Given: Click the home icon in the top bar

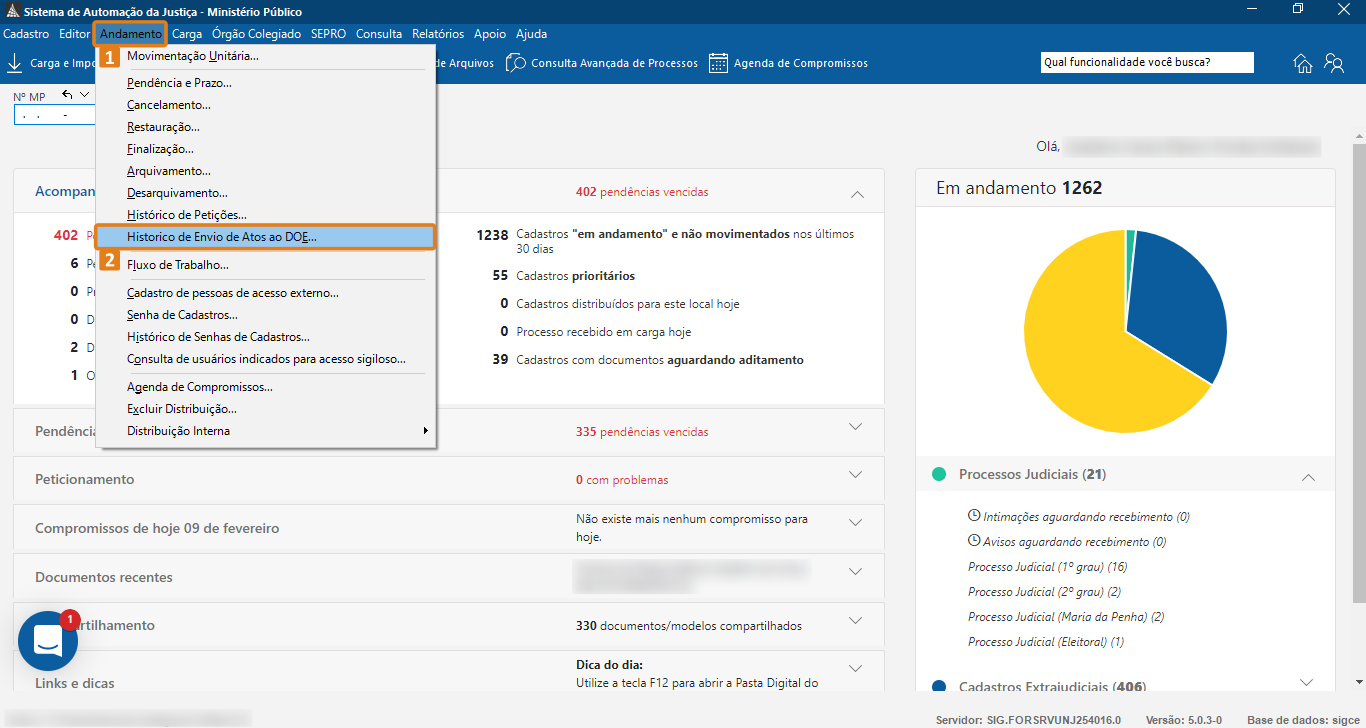Looking at the screenshot, I should pyautogui.click(x=1302, y=62).
